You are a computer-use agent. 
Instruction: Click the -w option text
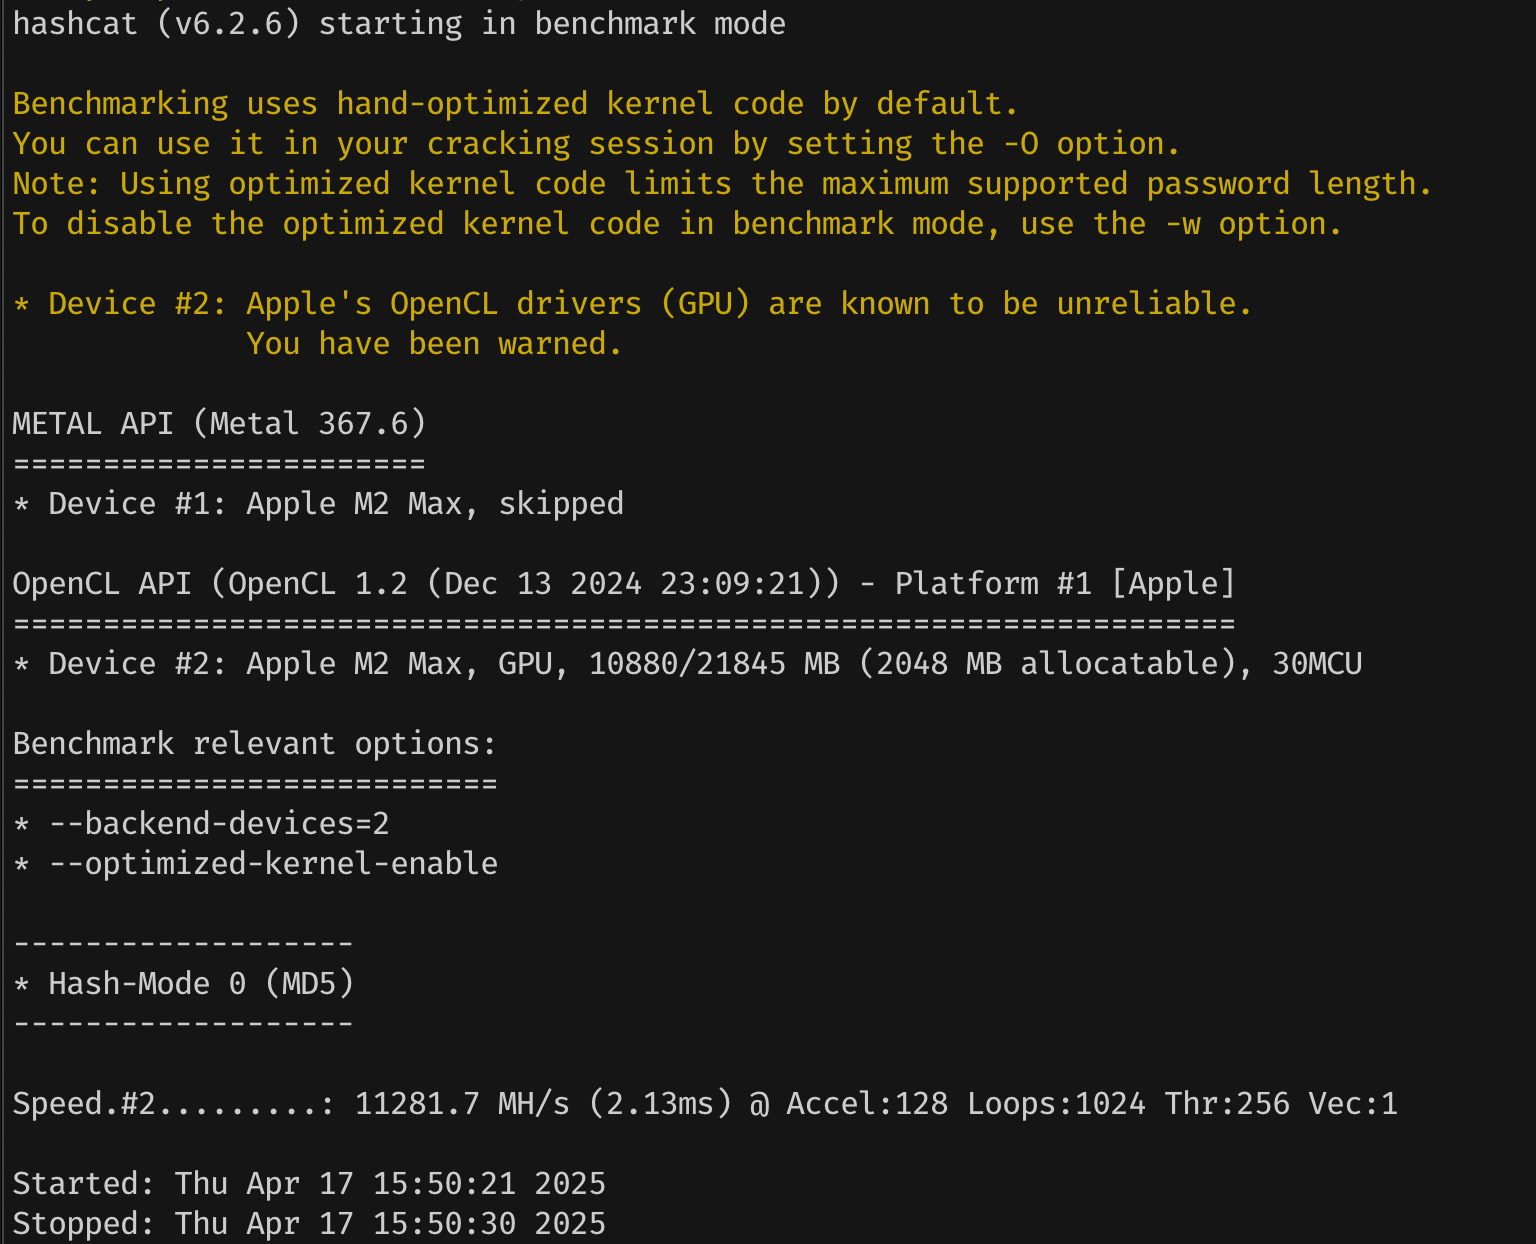(x=1183, y=224)
